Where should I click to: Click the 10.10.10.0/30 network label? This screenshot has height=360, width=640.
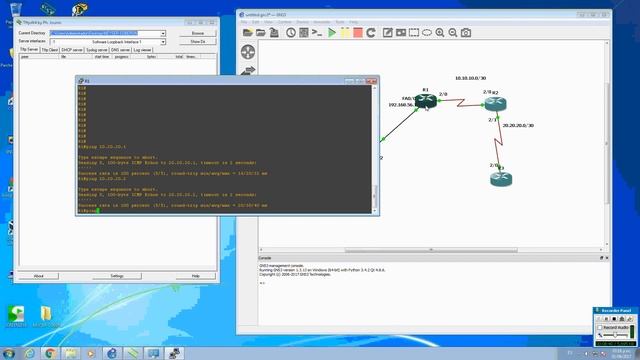pyautogui.click(x=471, y=78)
